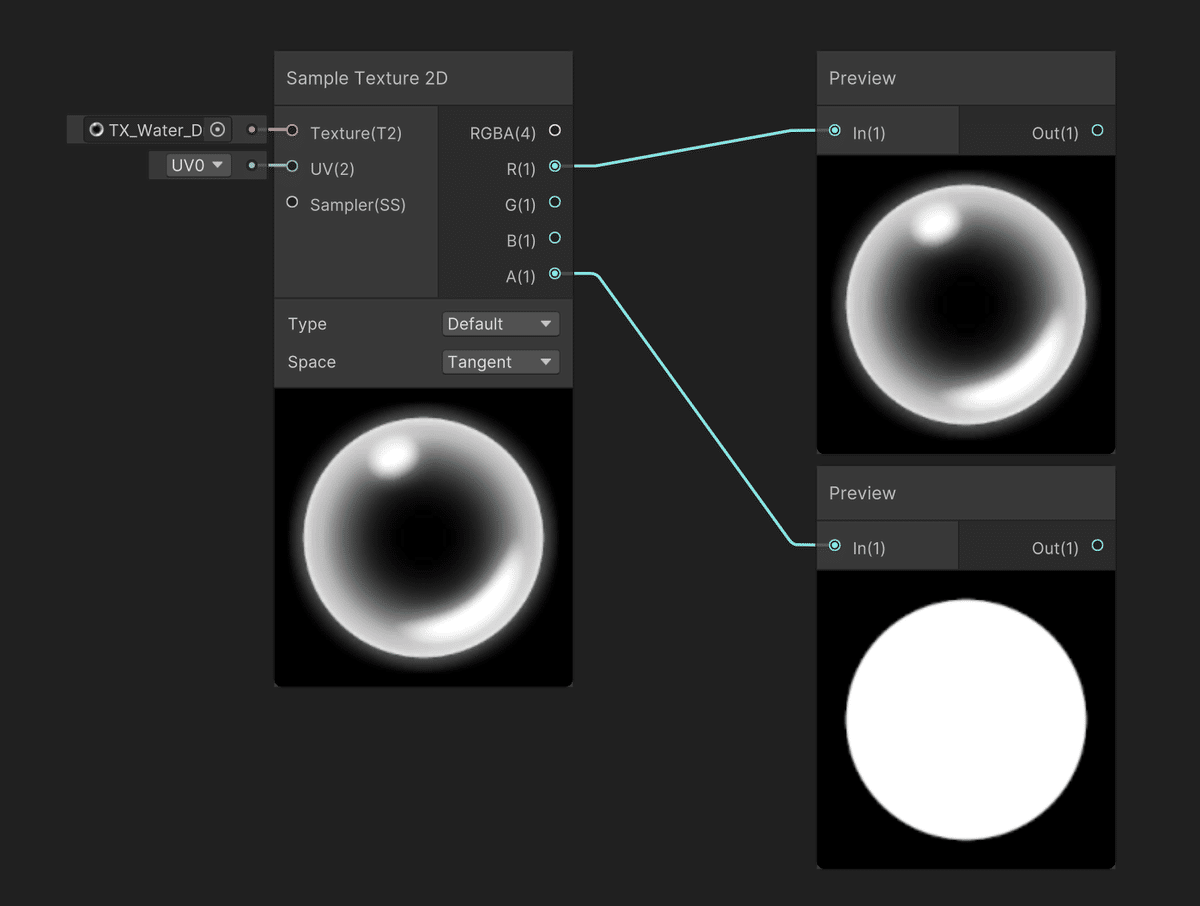Select the Sample Texture 2D node title
The height and width of the screenshot is (906, 1200).
[366, 78]
